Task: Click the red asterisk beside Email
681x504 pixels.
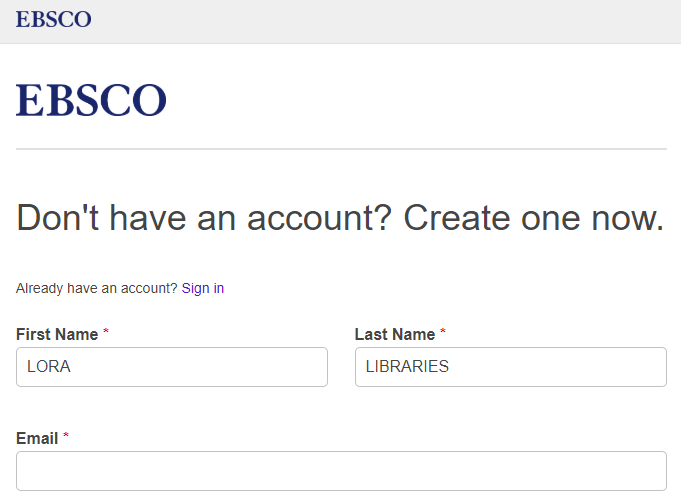Action: click(66, 436)
